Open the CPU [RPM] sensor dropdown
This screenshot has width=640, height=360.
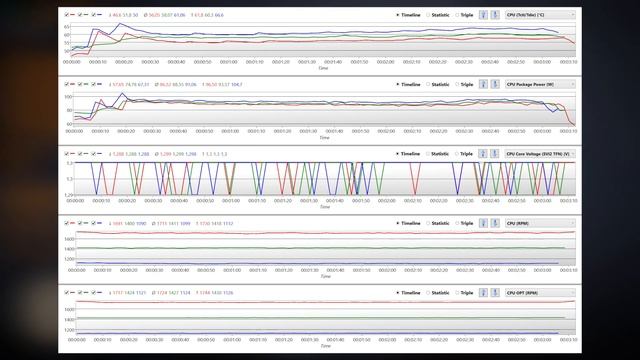(x=540, y=223)
